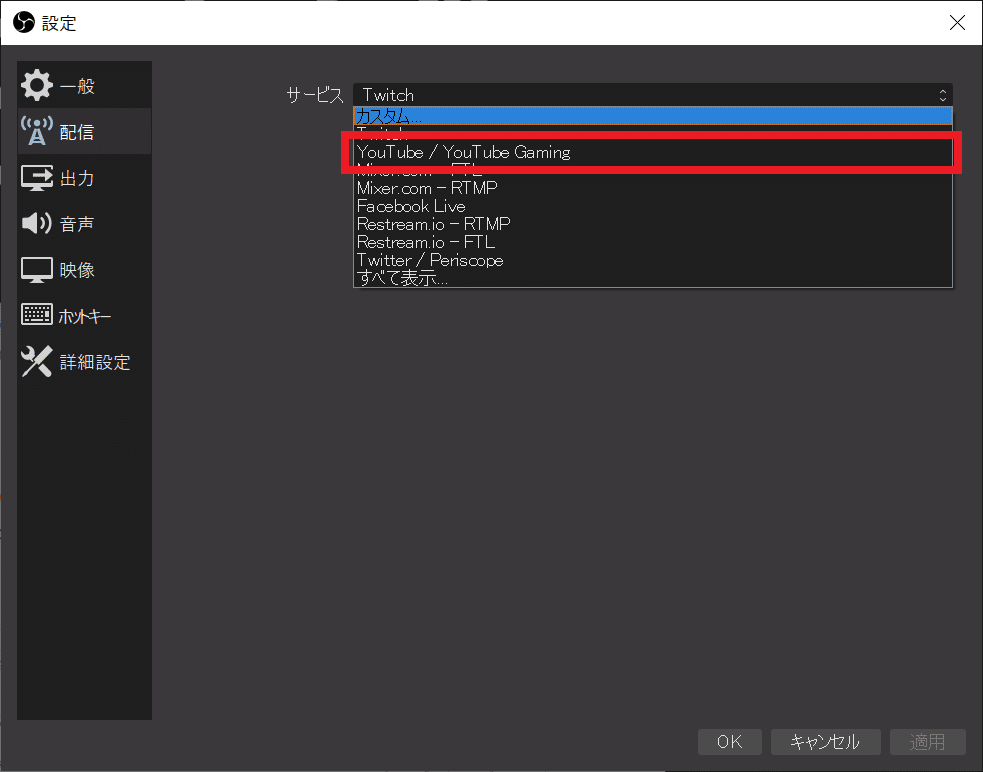Viewport: 983px width, 772px height.
Task: Expand the サービス Twitch combo box
Action: pos(653,95)
